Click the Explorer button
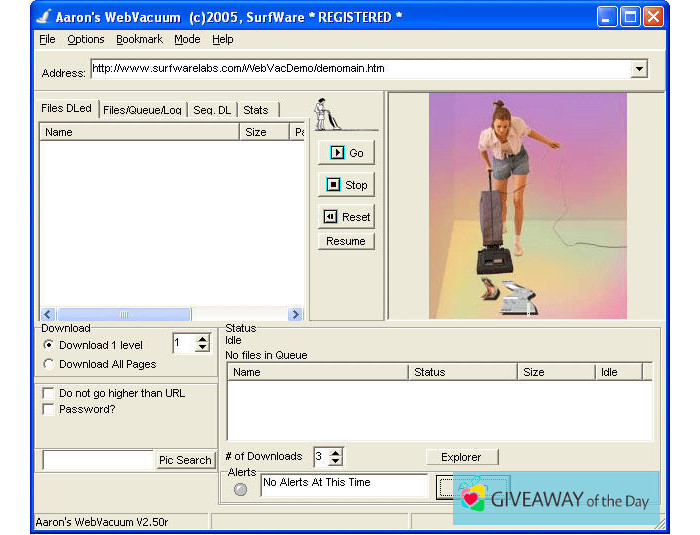 461,457
